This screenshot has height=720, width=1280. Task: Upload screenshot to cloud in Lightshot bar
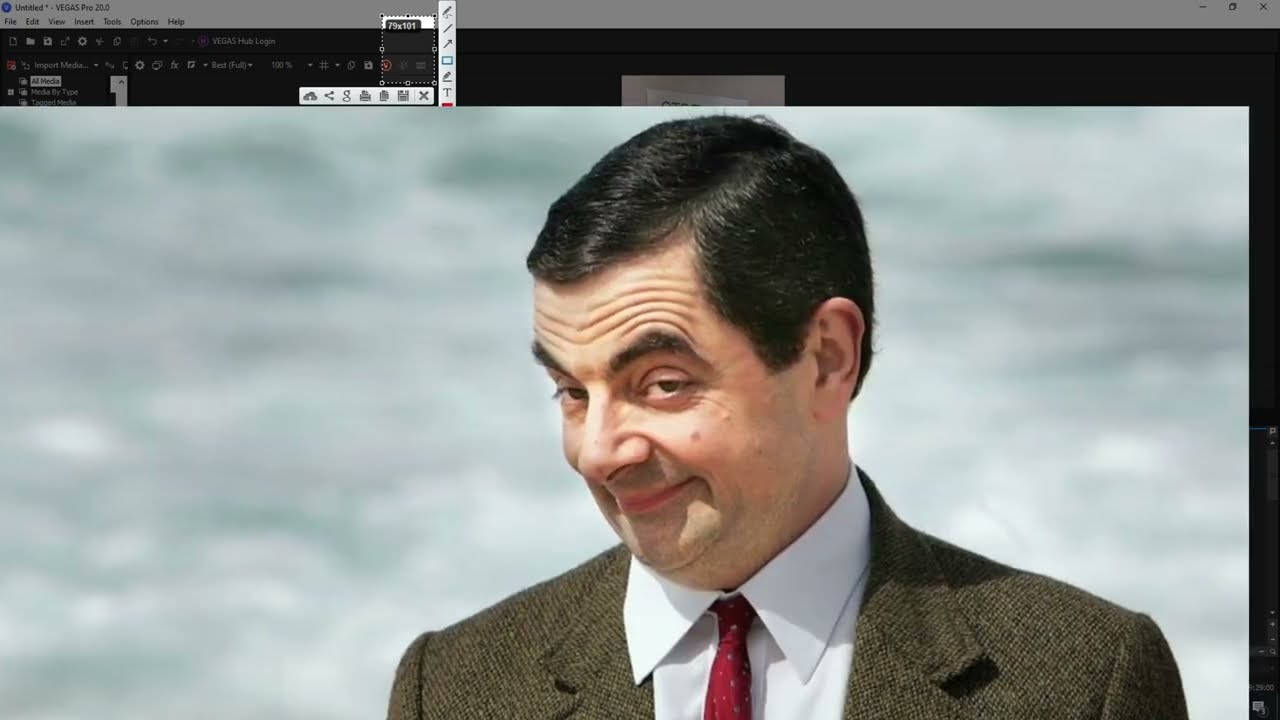pyautogui.click(x=310, y=96)
